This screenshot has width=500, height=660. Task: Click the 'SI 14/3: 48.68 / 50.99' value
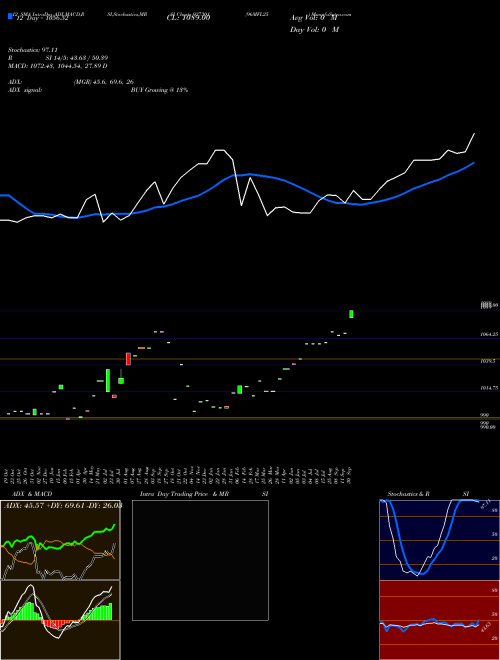(77, 58)
